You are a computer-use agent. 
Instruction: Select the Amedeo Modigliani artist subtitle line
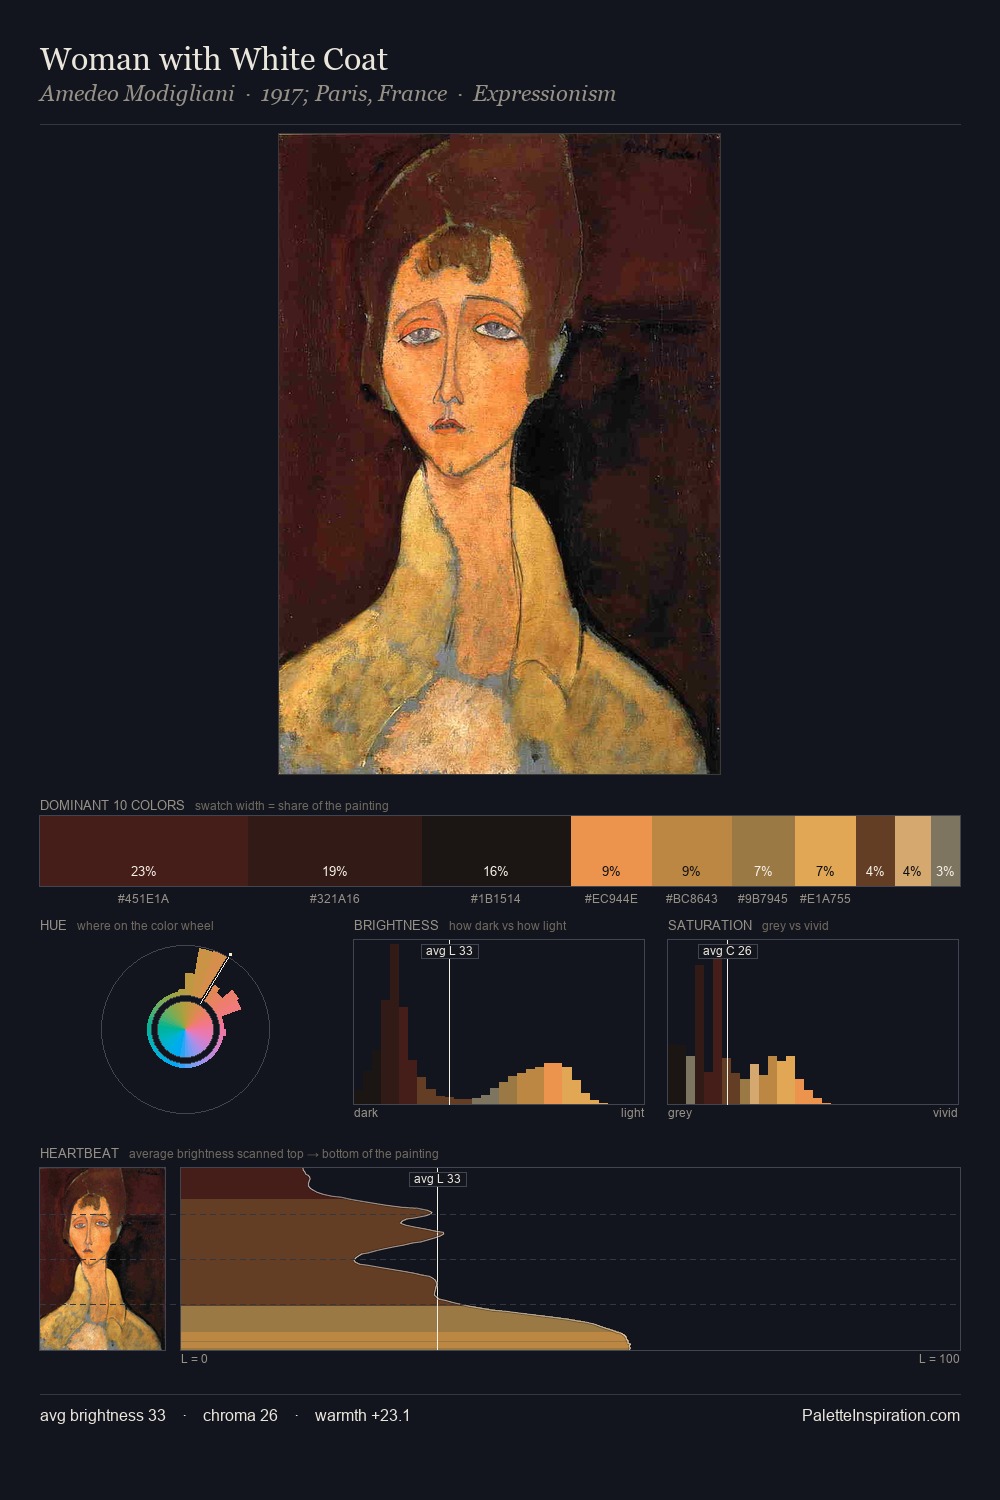pos(328,94)
